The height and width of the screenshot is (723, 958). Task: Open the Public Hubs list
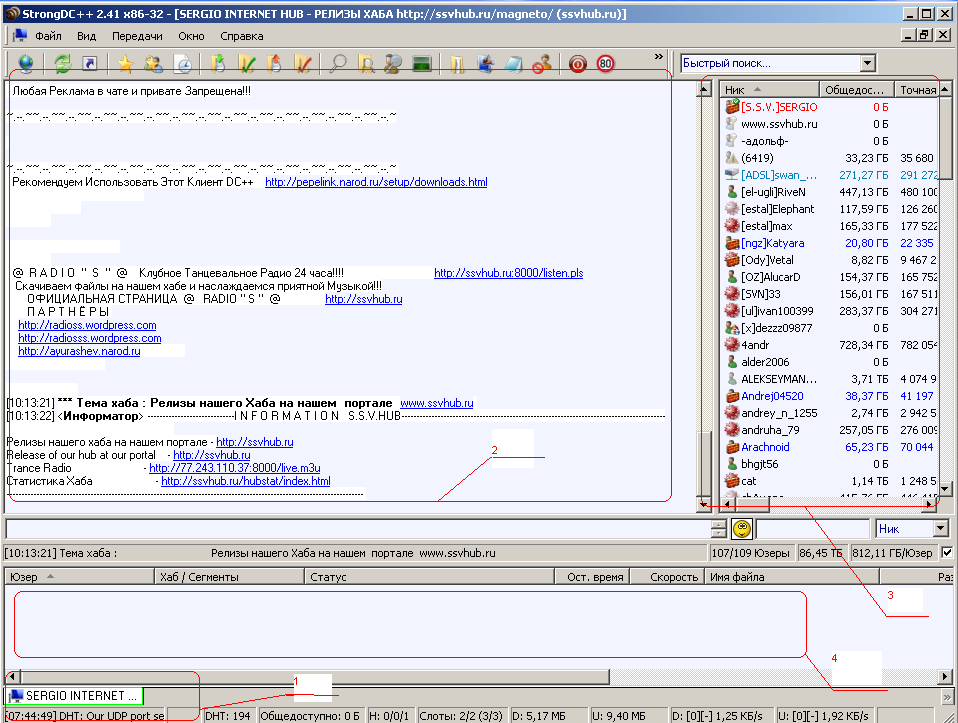click(x=25, y=62)
